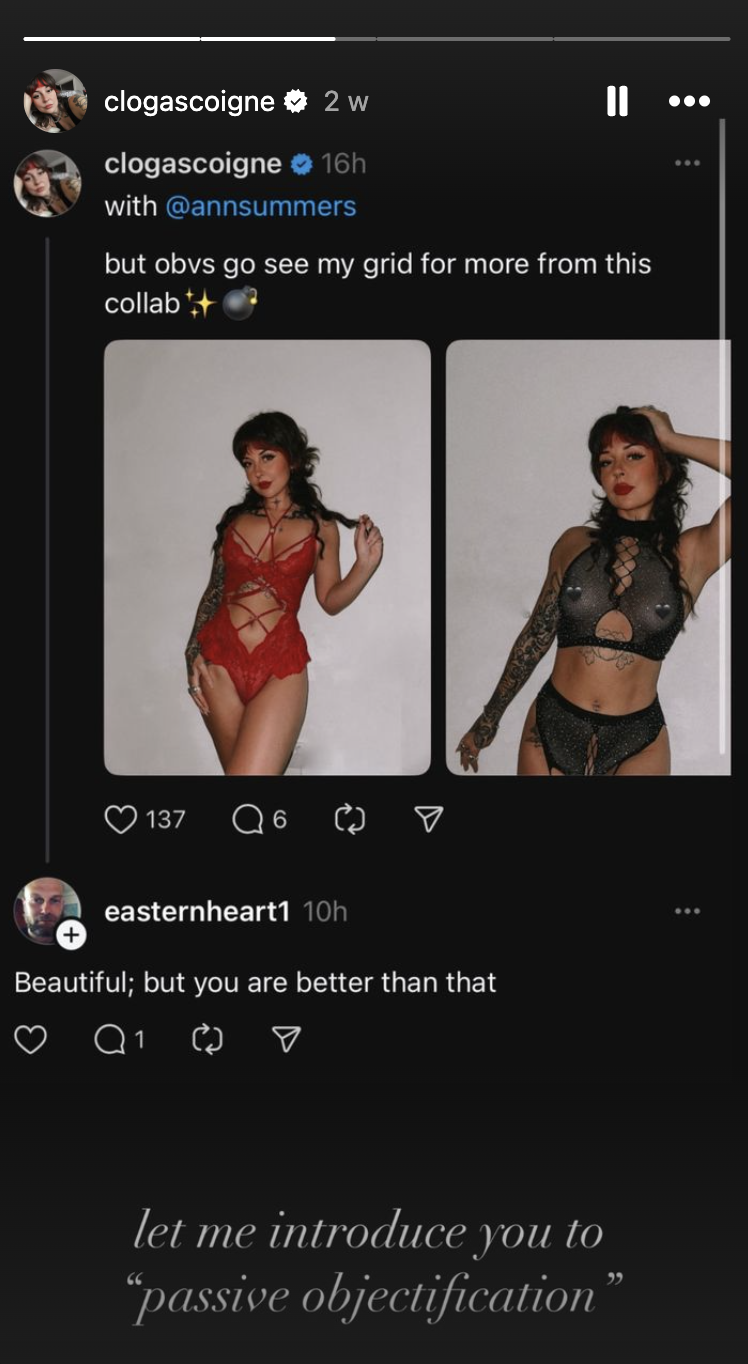This screenshot has height=1364, width=748.
Task: Open story options three-dot menu
Action: click(689, 101)
